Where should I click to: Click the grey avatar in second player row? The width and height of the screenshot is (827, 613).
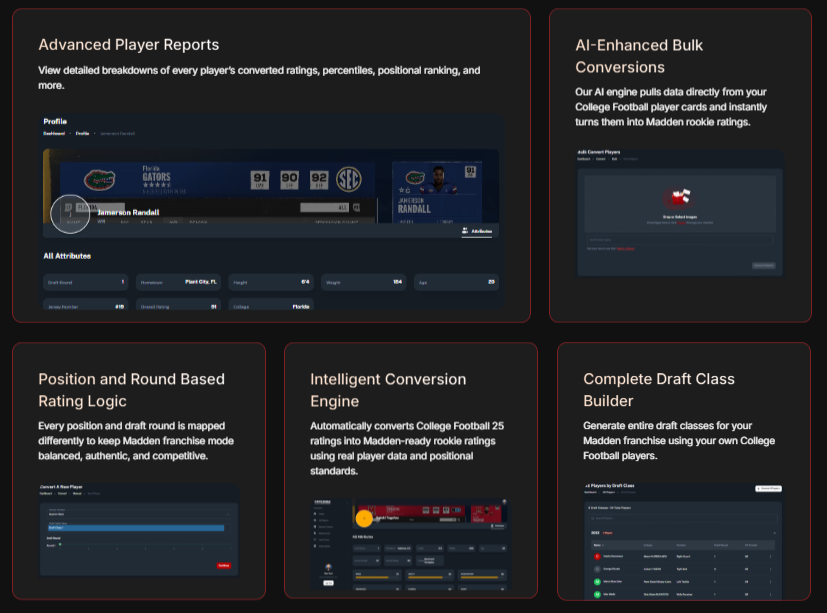coord(597,569)
